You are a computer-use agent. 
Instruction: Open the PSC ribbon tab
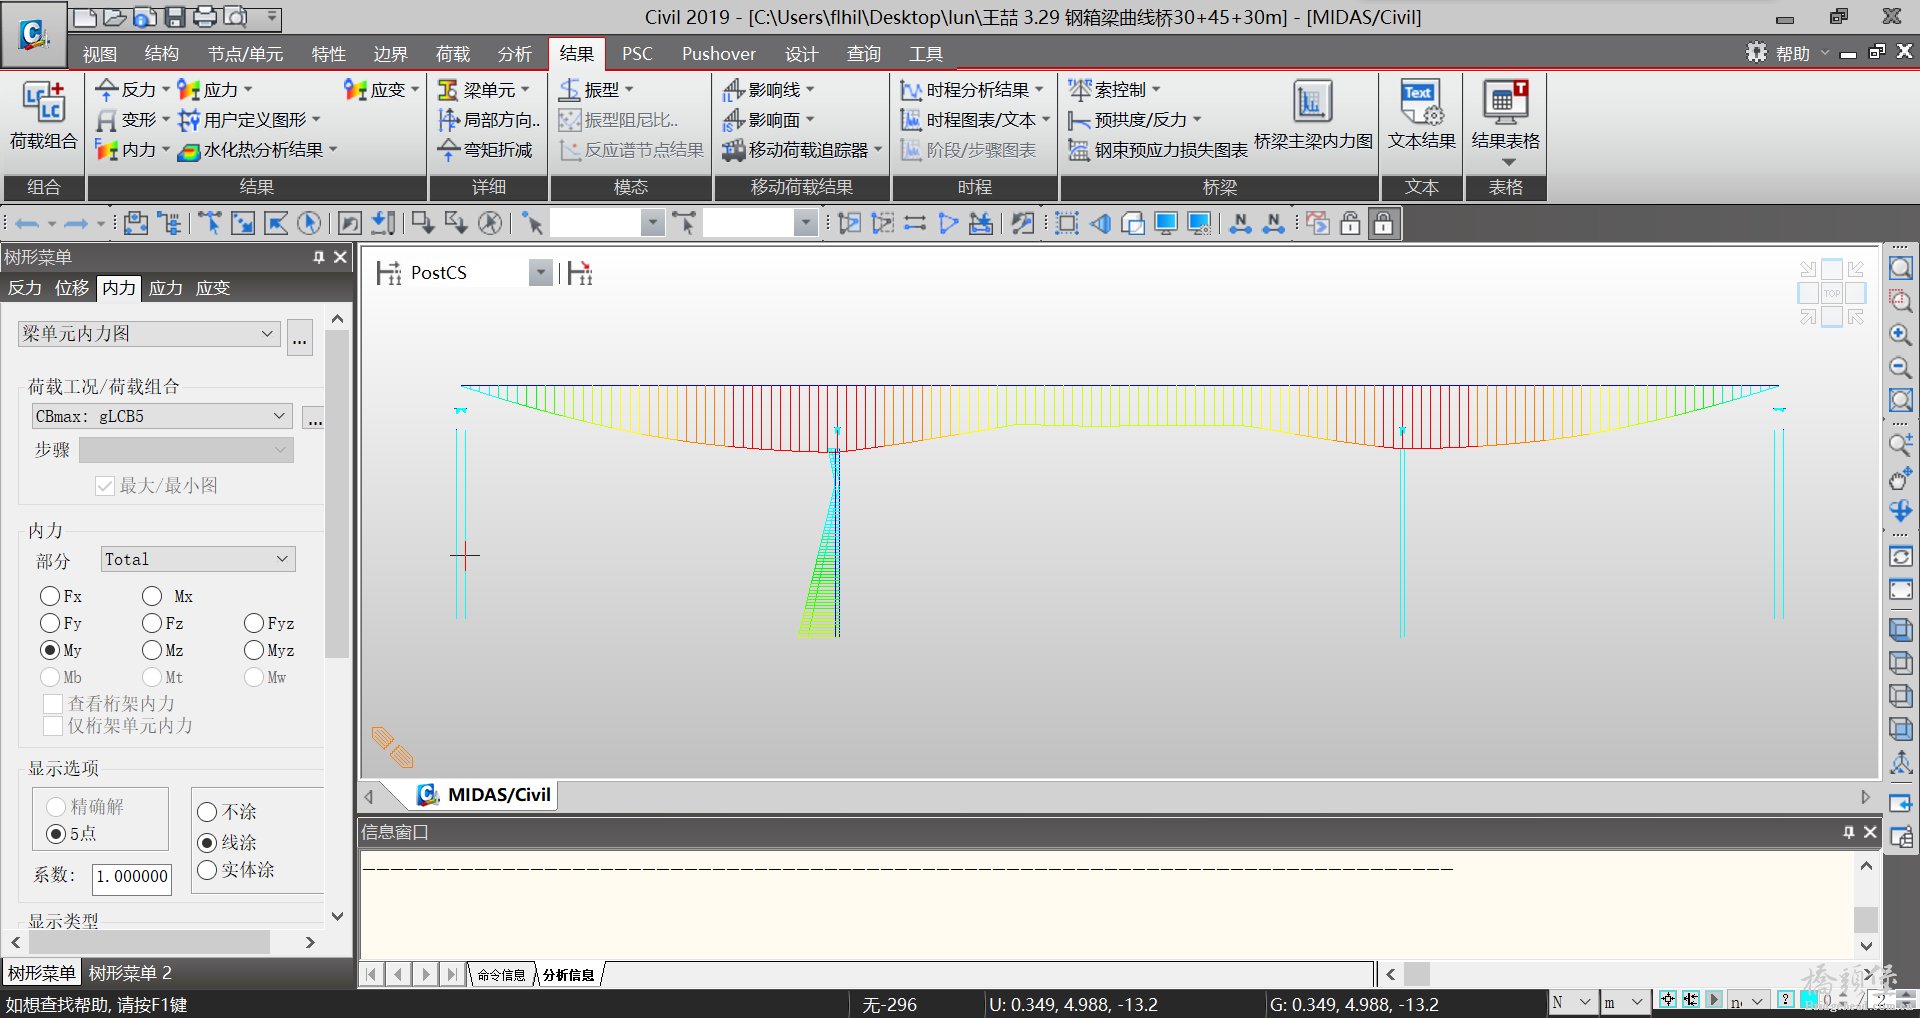pyautogui.click(x=637, y=54)
